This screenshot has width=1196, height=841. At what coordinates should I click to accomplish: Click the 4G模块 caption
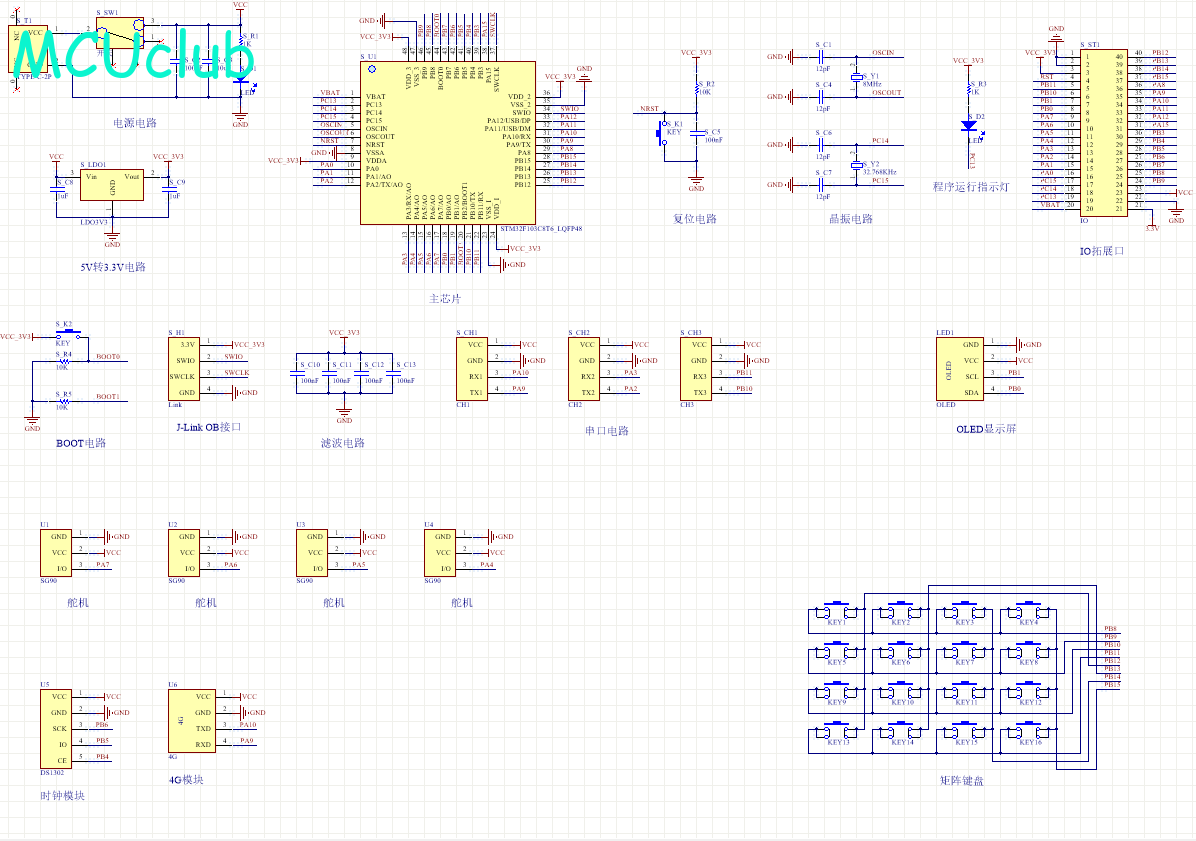[x=186, y=780]
